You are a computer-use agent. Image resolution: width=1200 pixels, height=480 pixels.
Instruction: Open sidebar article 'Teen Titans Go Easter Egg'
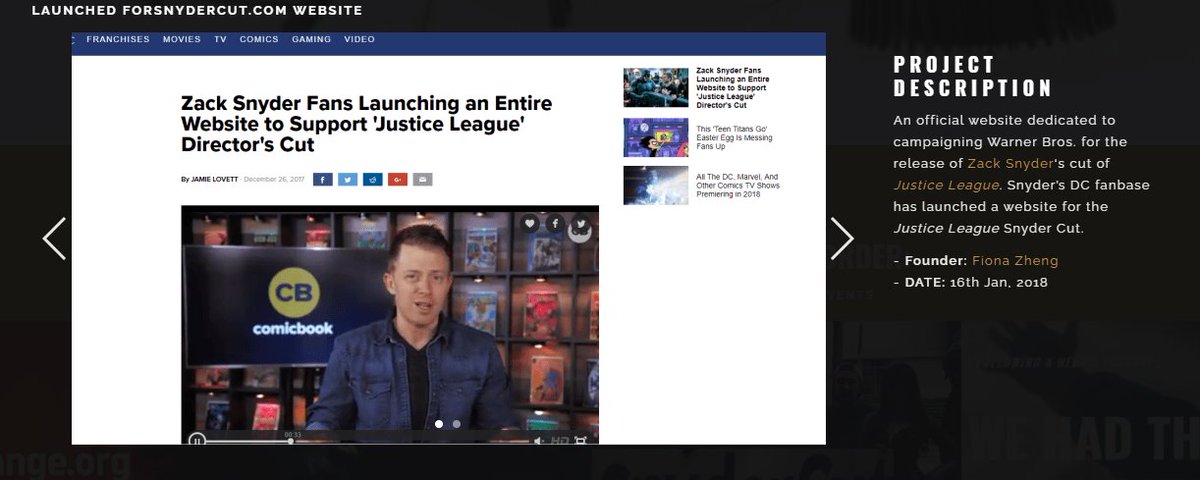click(x=738, y=138)
